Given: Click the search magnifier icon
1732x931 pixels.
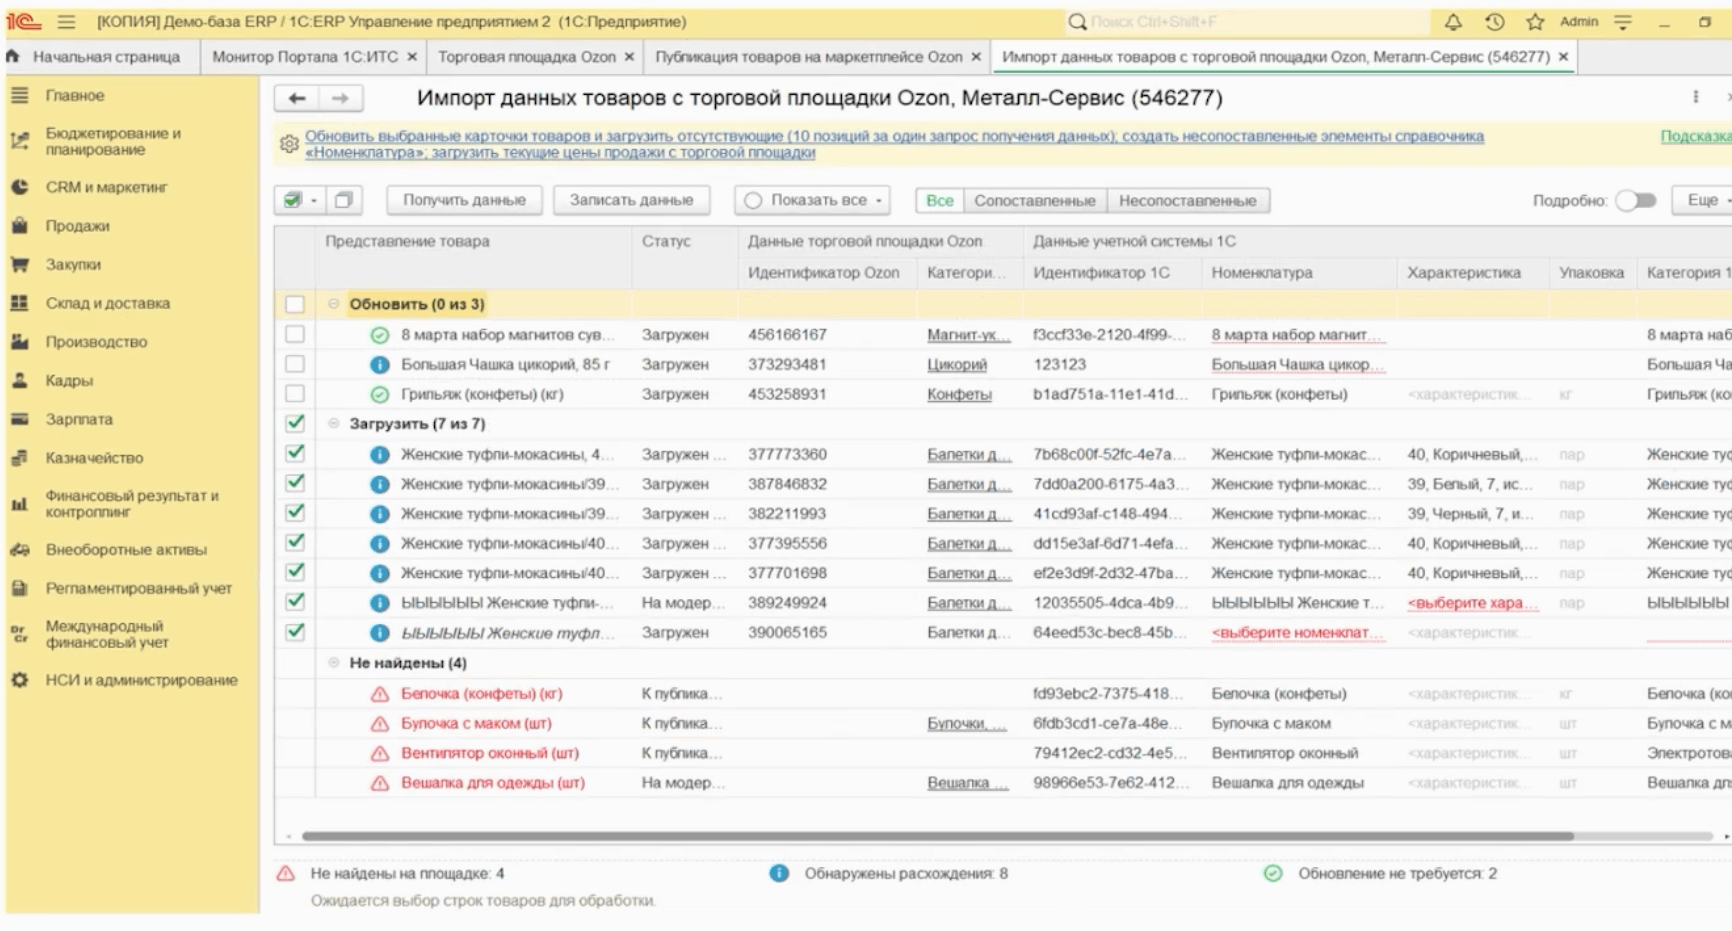Looking at the screenshot, I should point(1077,22).
